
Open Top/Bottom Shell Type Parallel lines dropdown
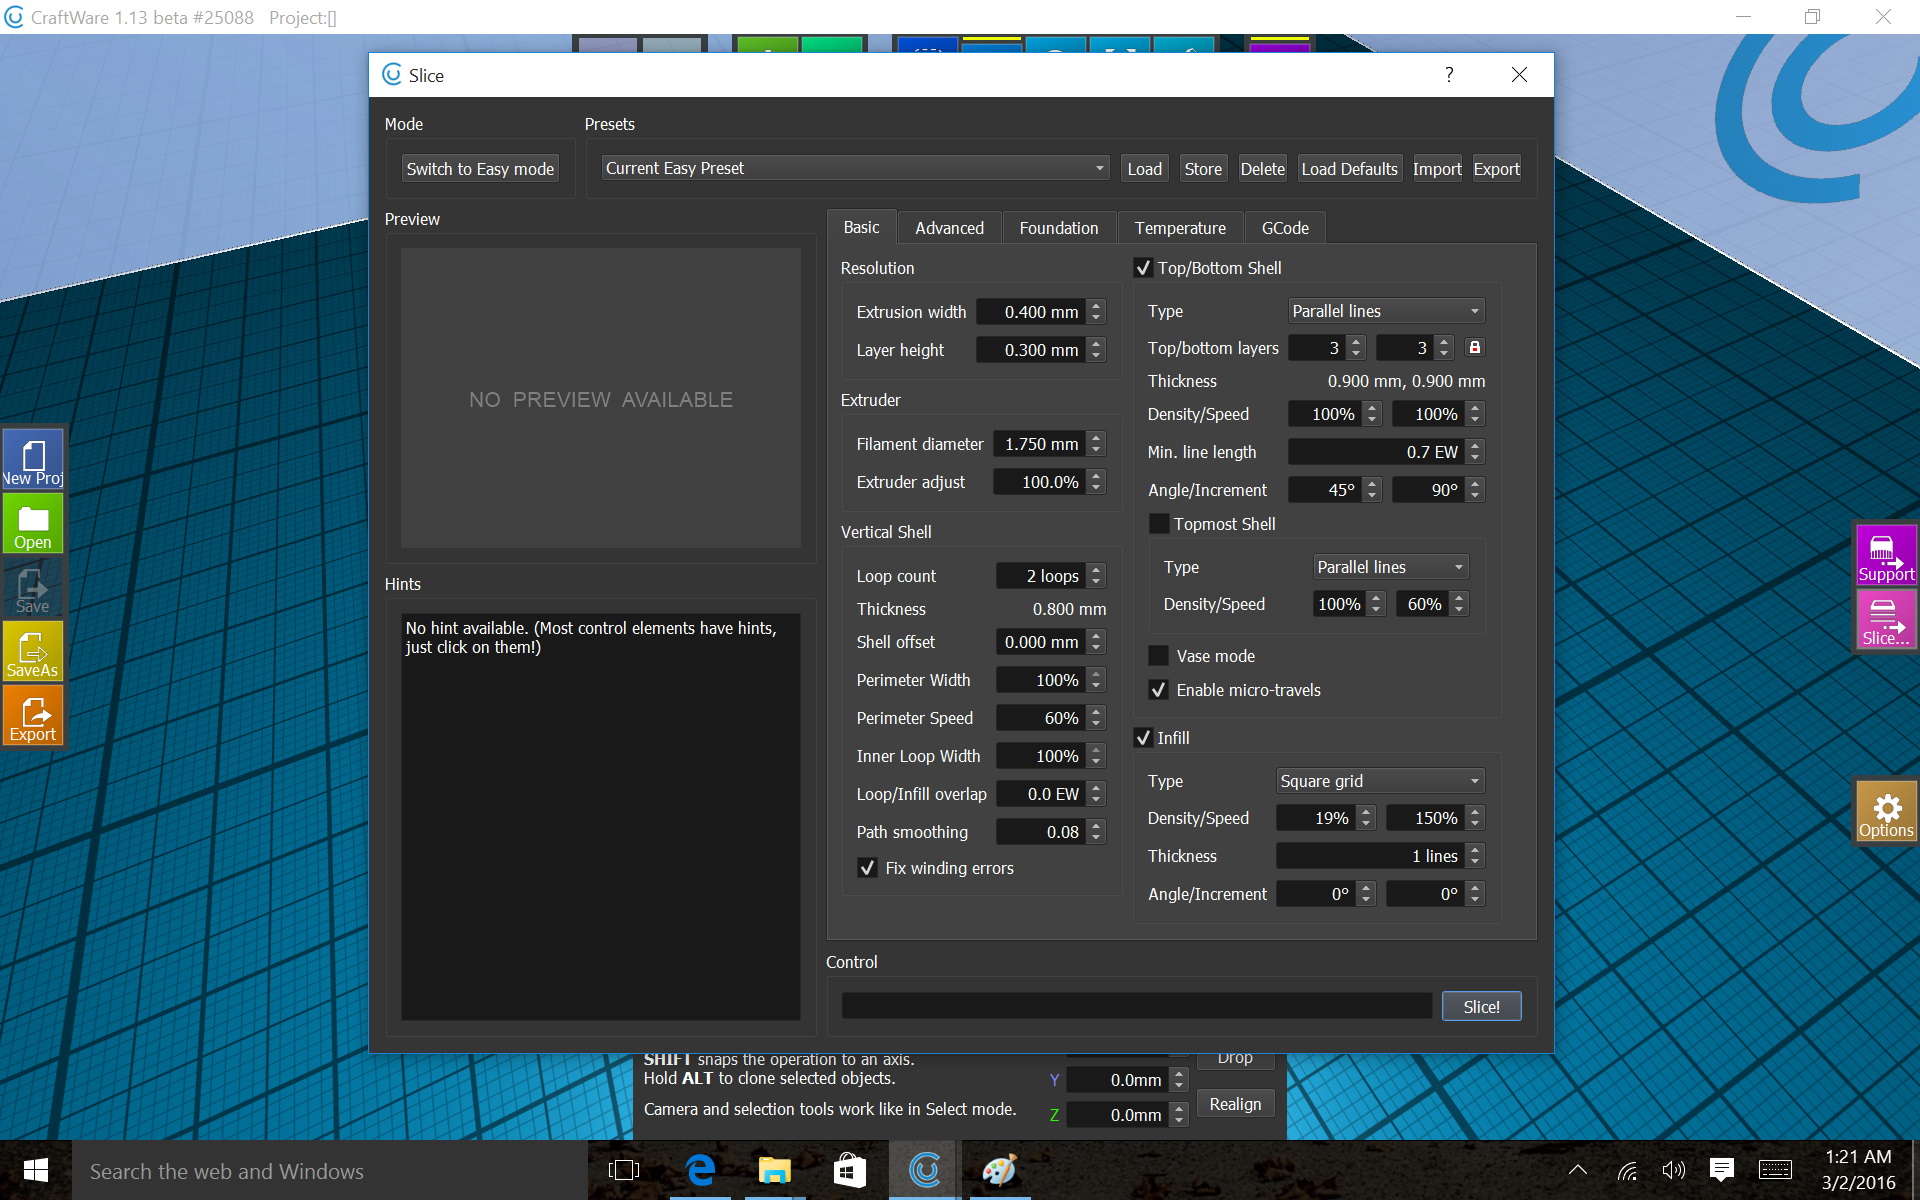point(1385,311)
